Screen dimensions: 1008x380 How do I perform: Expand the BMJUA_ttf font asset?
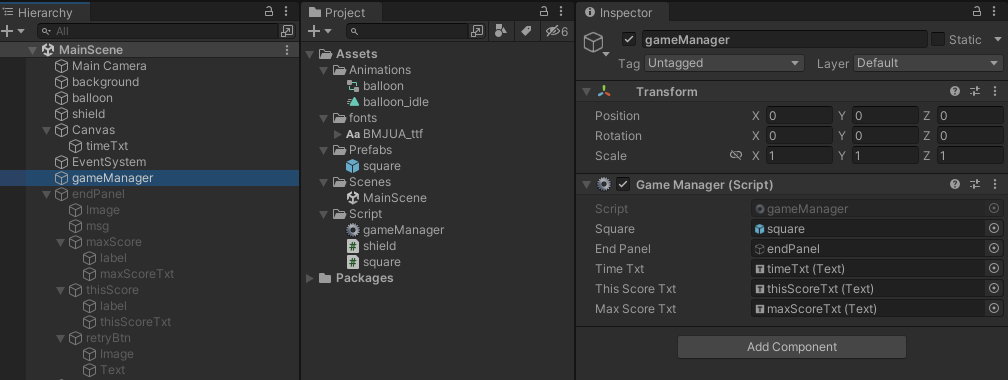[338, 134]
